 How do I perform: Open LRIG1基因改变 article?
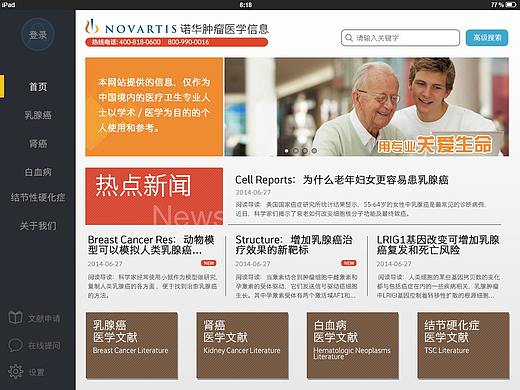click(x=438, y=245)
